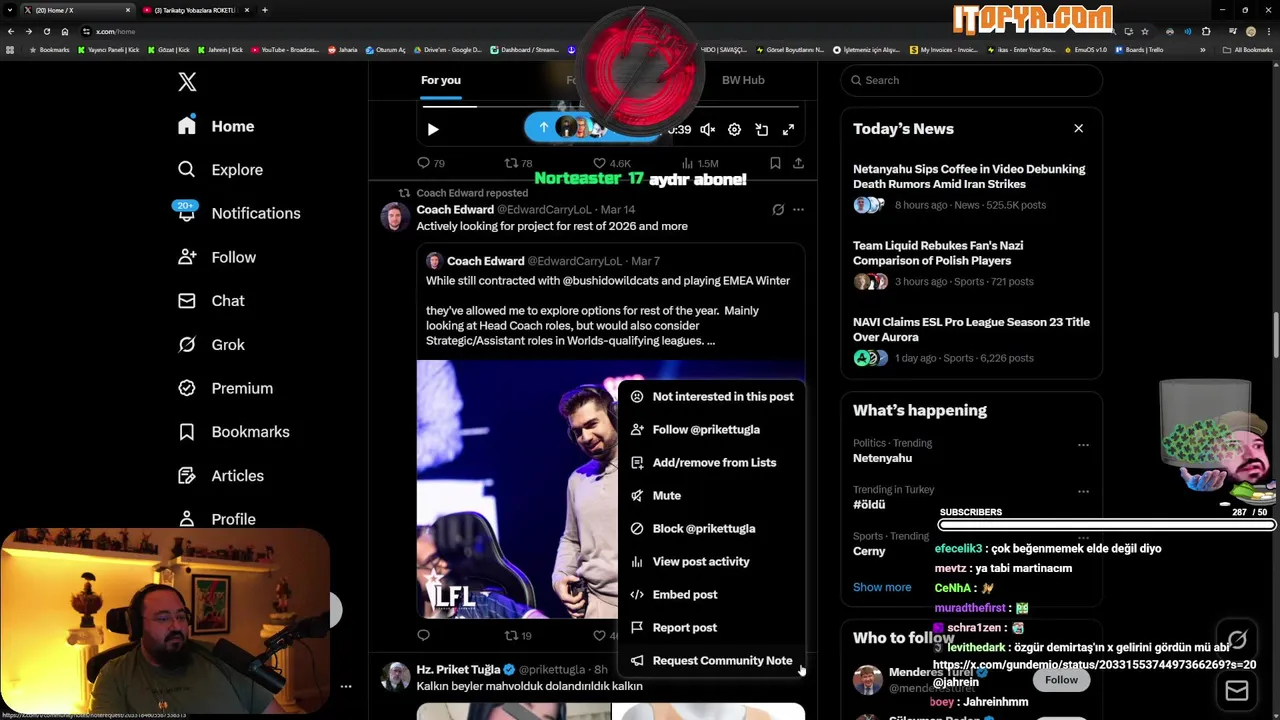Viewport: 1280px width, 720px height.
Task: Open Articles in the sidebar
Action: [x=221, y=476]
